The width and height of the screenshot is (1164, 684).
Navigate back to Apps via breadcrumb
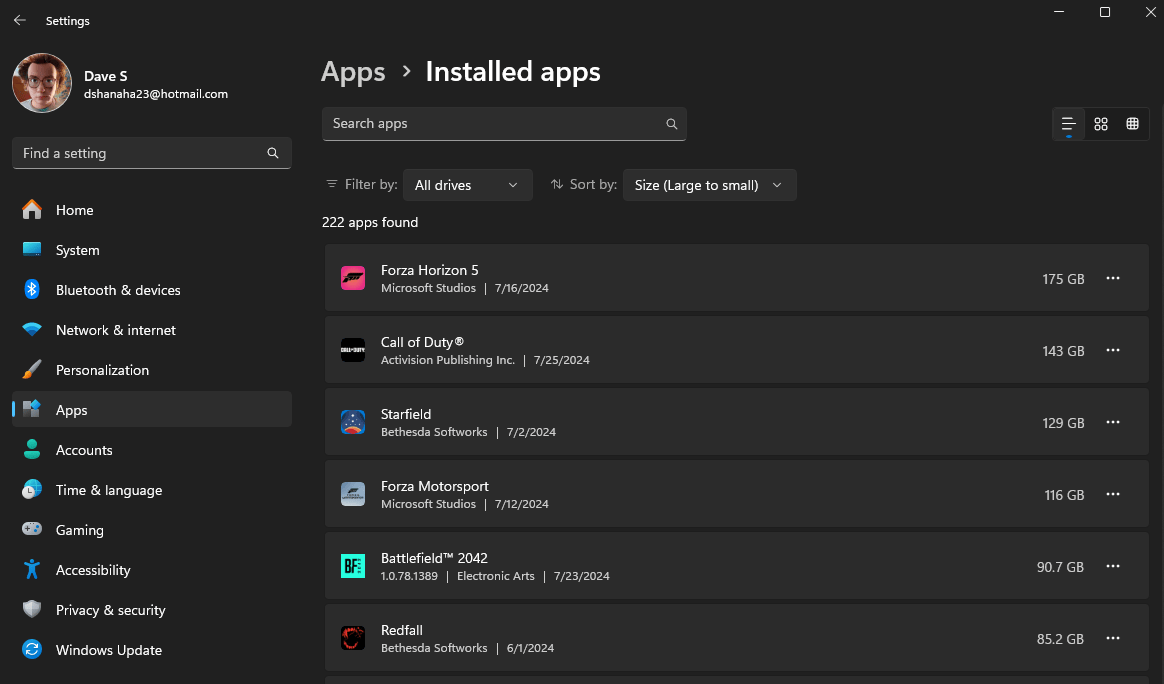point(353,71)
